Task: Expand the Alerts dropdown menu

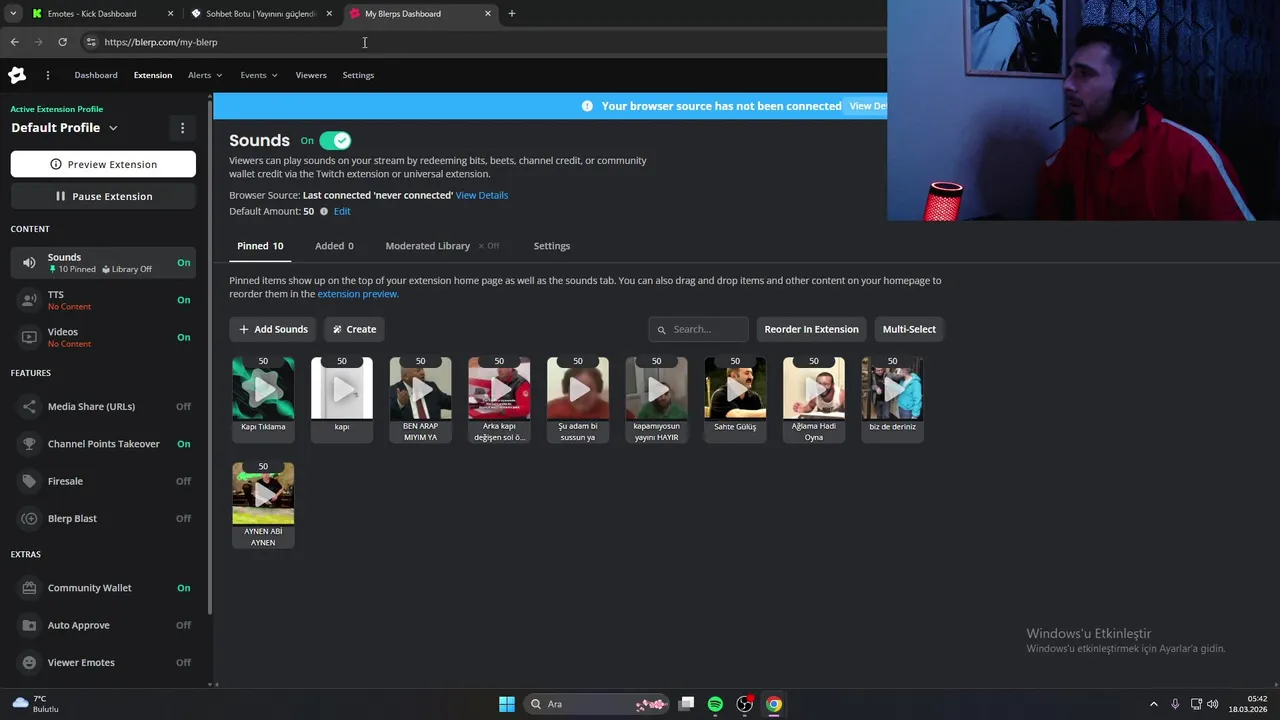Action: pos(205,75)
